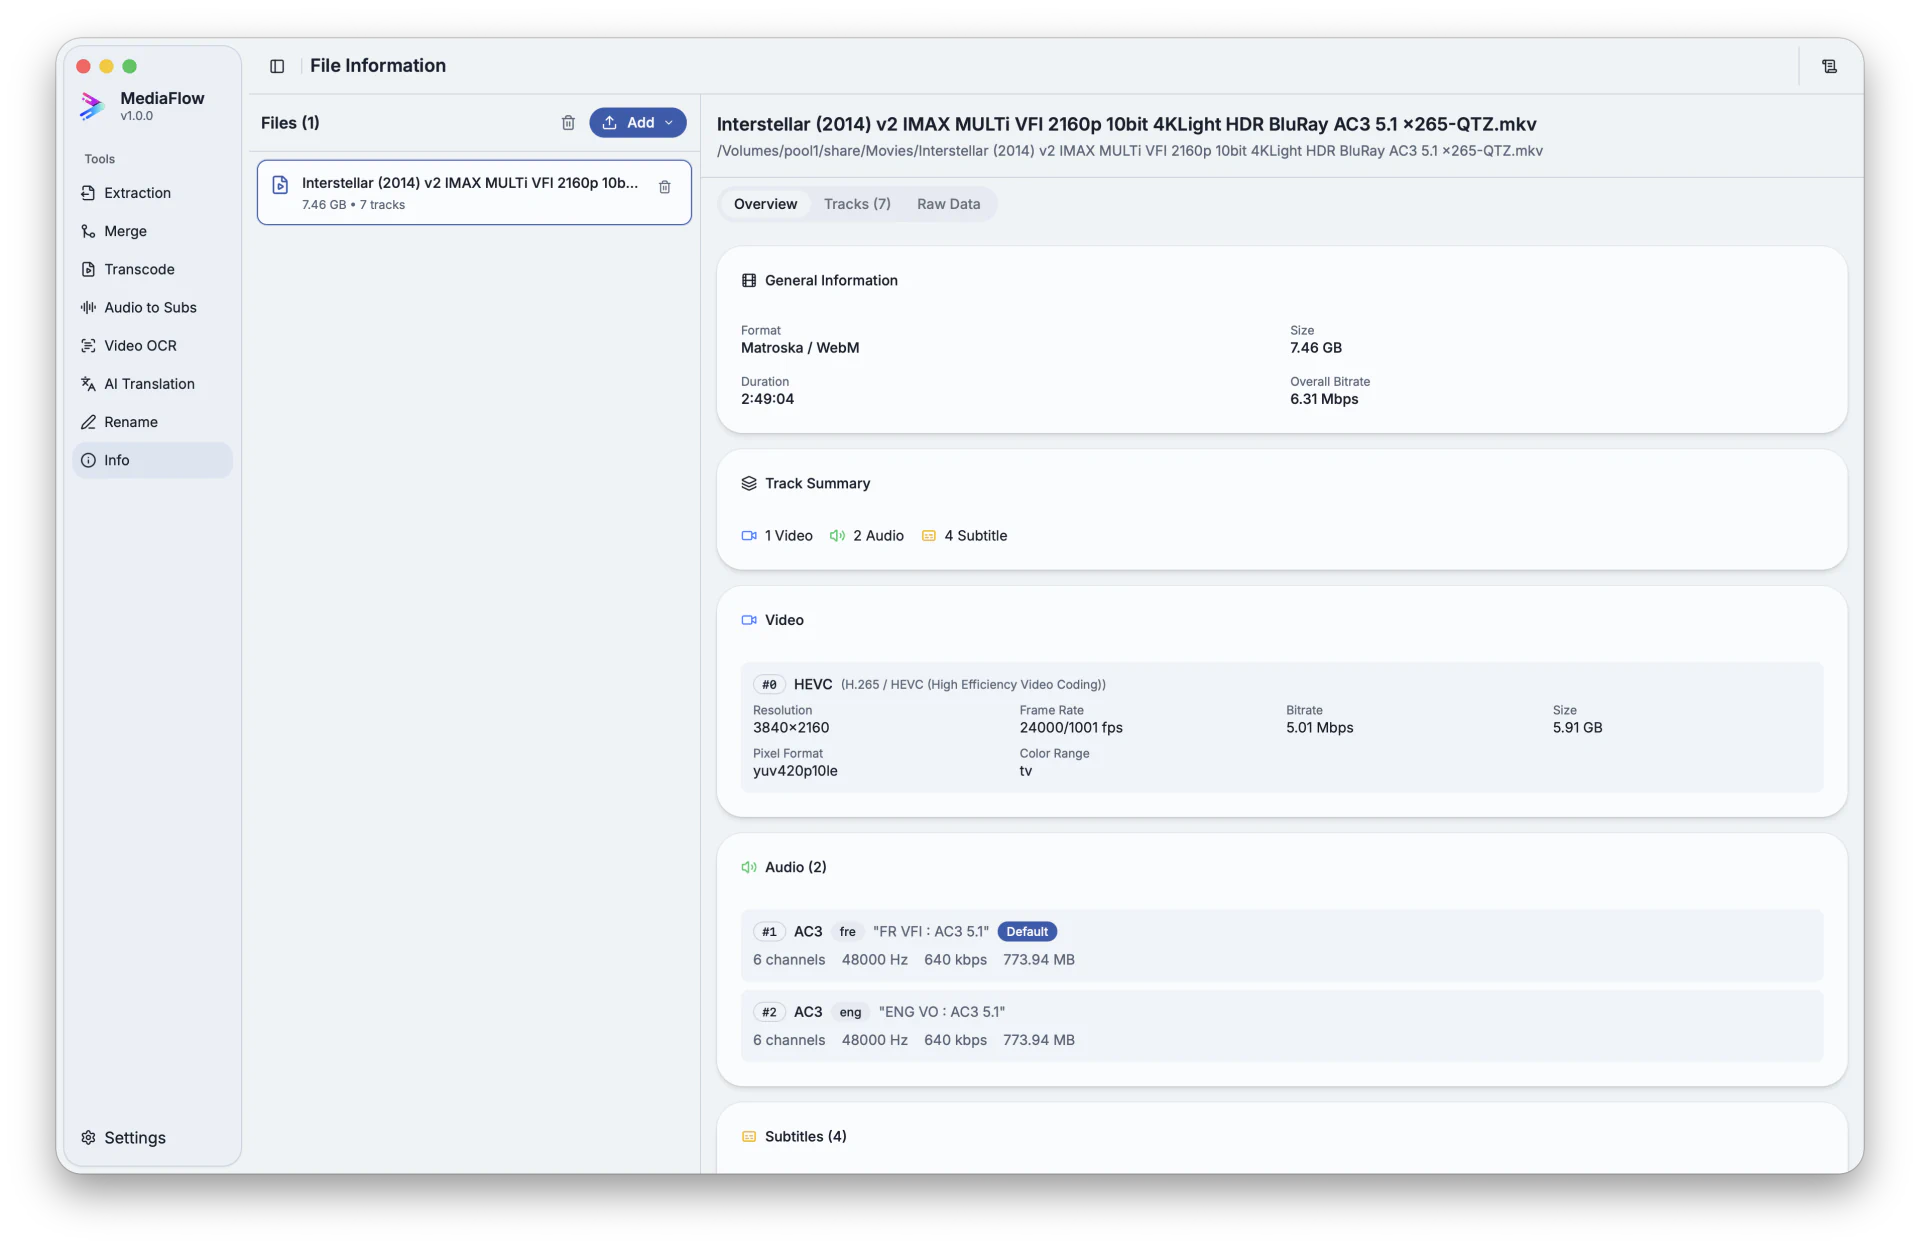
Task: Click the Video section camera icon
Action: coord(749,620)
